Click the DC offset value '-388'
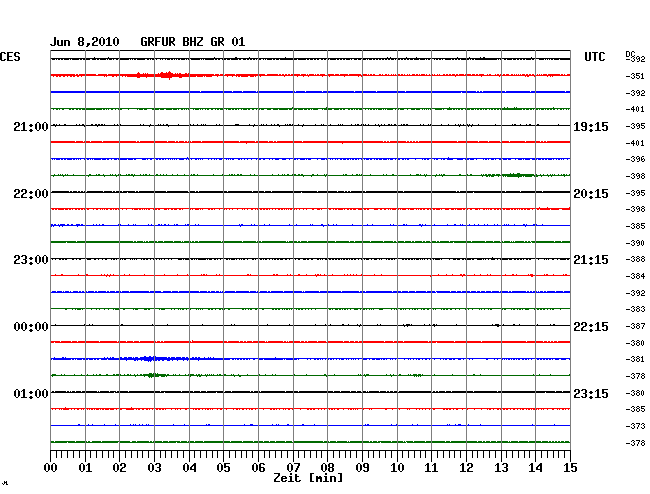Viewport: 650px width, 494px height. [635, 259]
